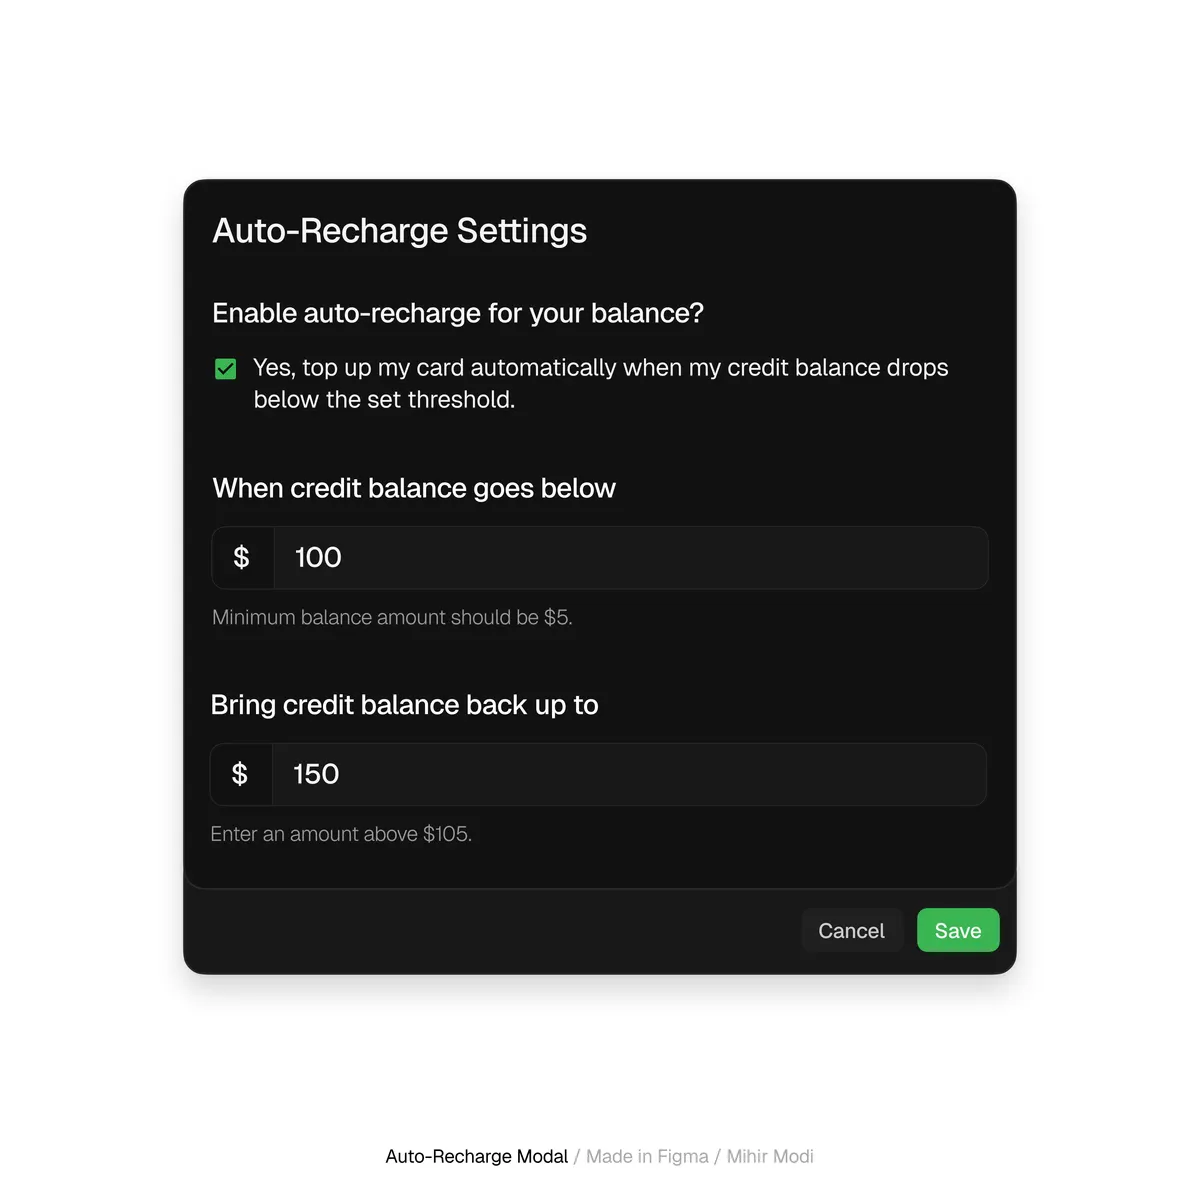
Task: Click the value 150 in the second field
Action: tap(316, 774)
